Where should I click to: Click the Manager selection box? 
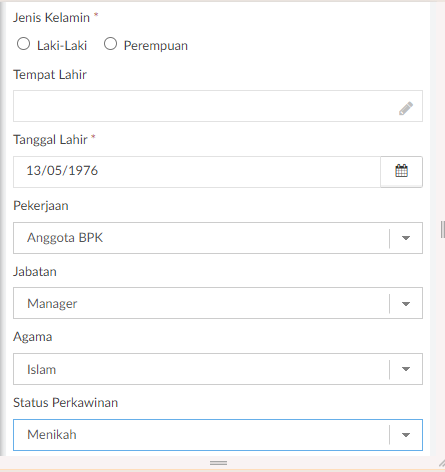pyautogui.click(x=218, y=303)
